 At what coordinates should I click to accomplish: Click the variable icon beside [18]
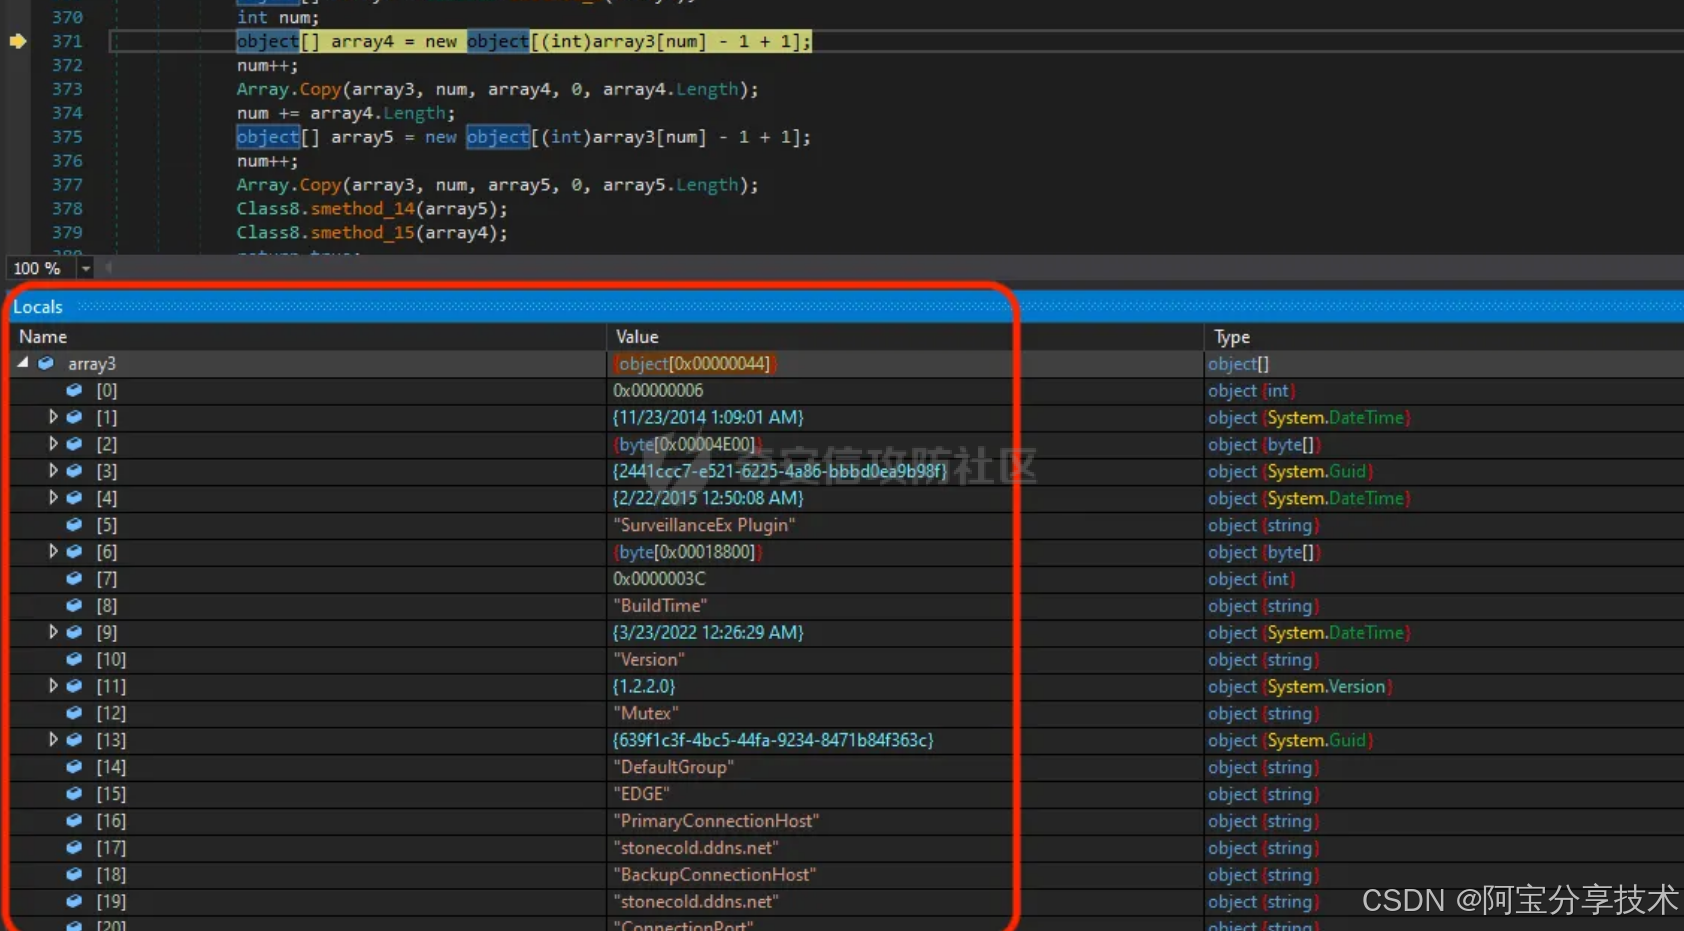[74, 875]
